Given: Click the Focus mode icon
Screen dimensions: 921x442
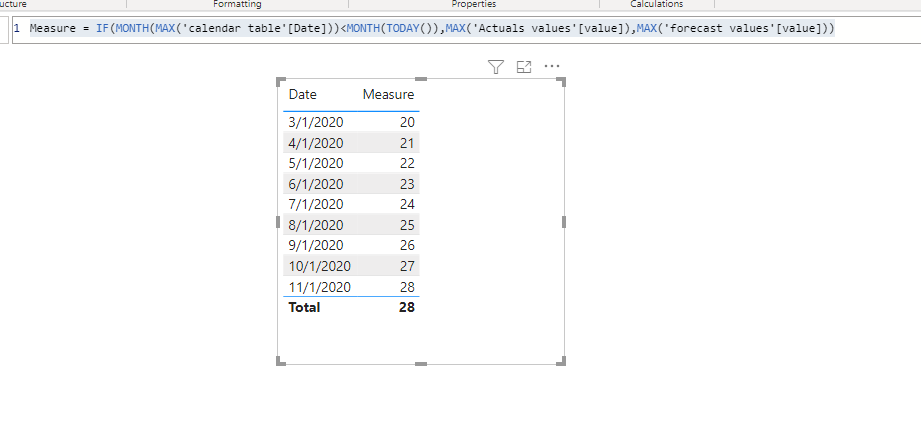Looking at the screenshot, I should coord(523,67).
